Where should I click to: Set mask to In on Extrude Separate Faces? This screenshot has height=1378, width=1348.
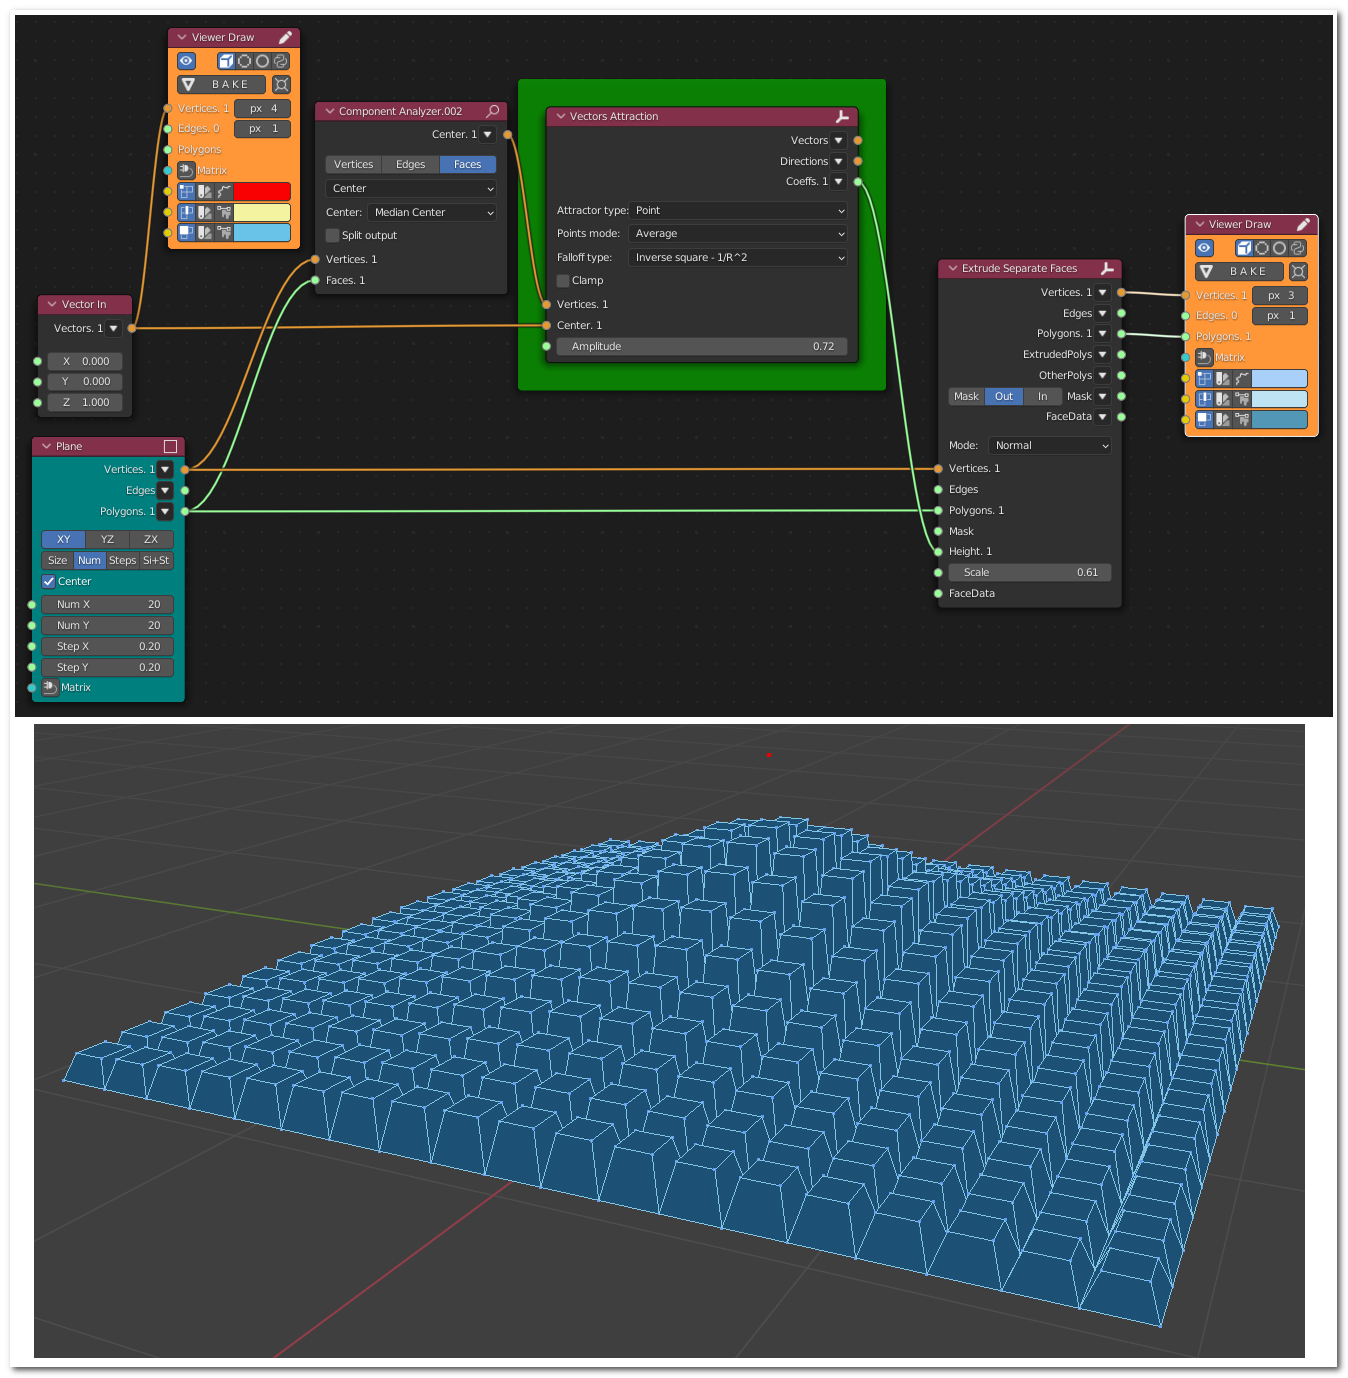click(1042, 396)
